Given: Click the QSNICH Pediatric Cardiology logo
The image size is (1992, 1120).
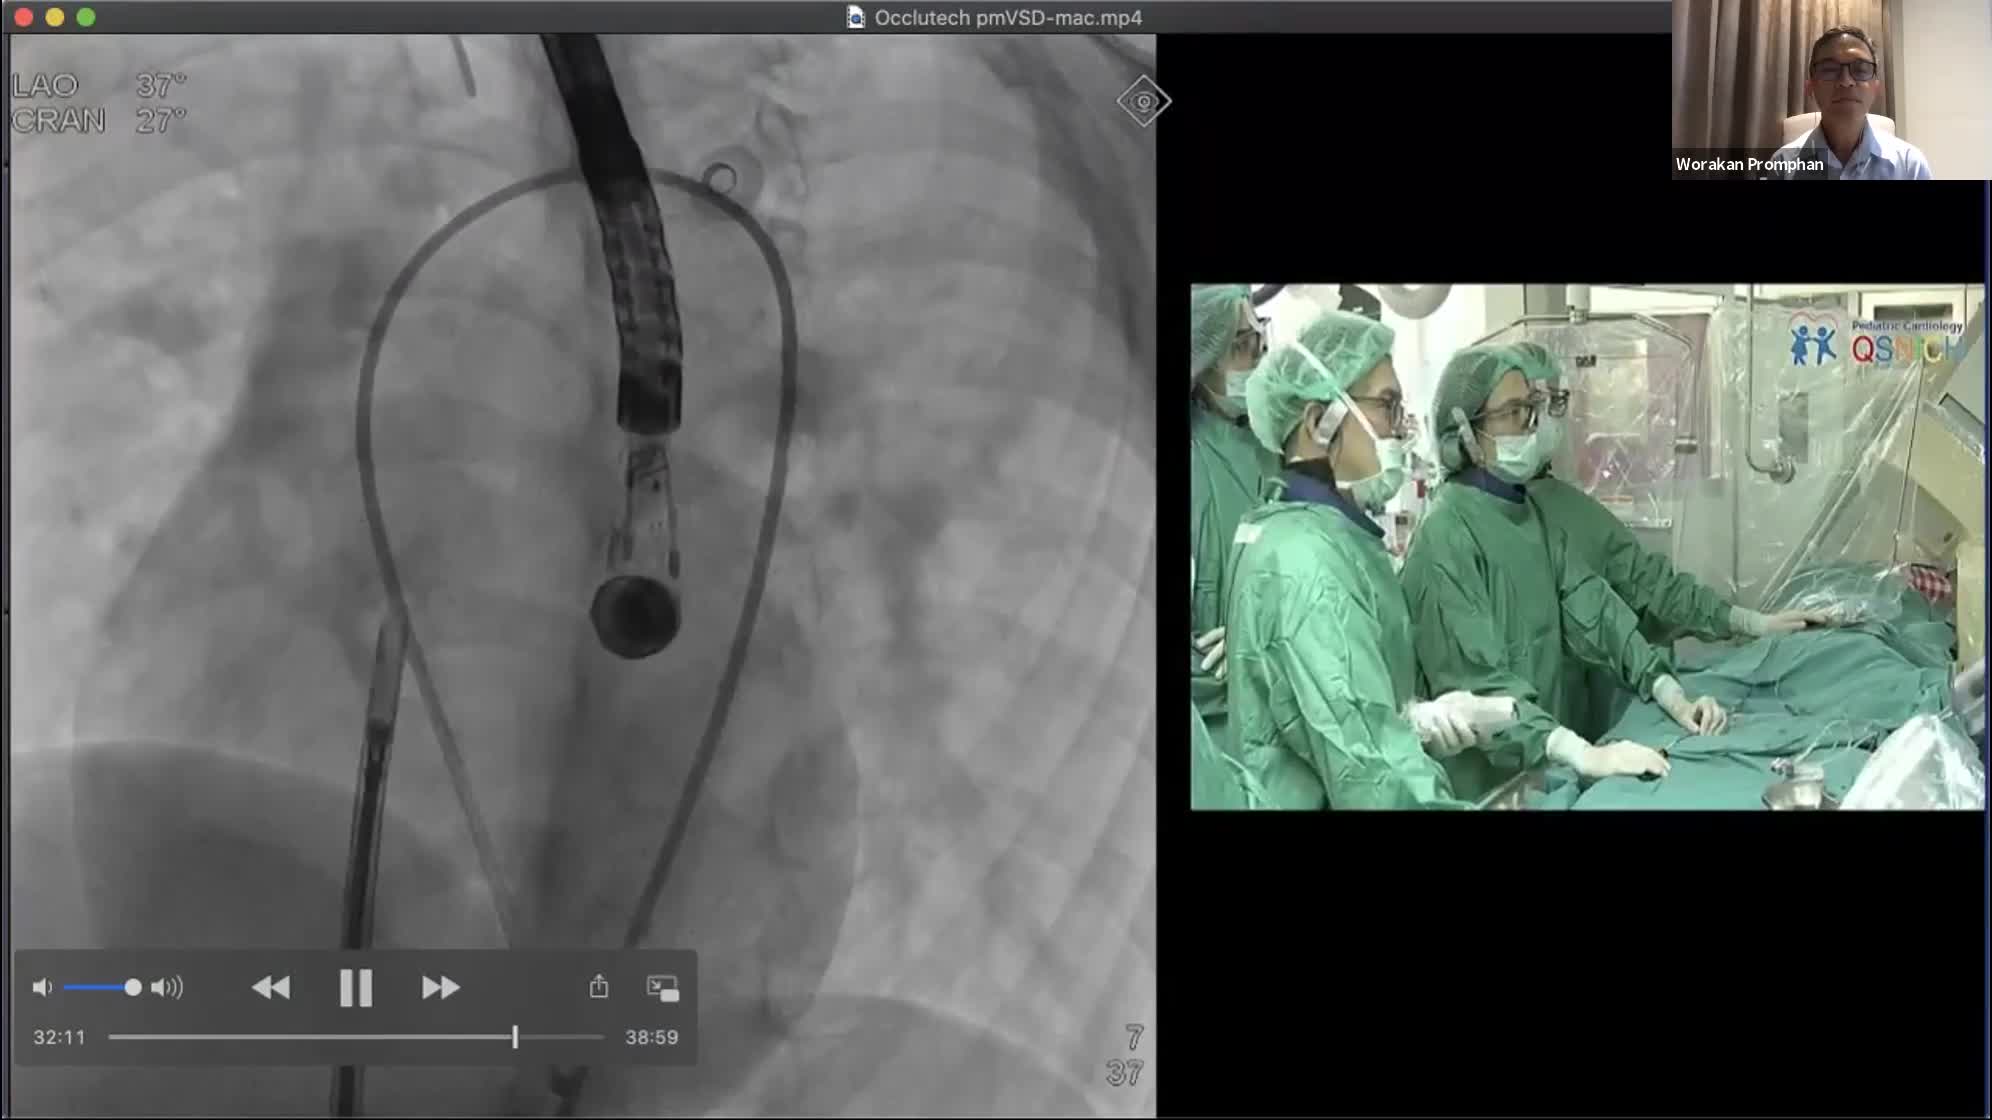Looking at the screenshot, I should pyautogui.click(x=1875, y=342).
